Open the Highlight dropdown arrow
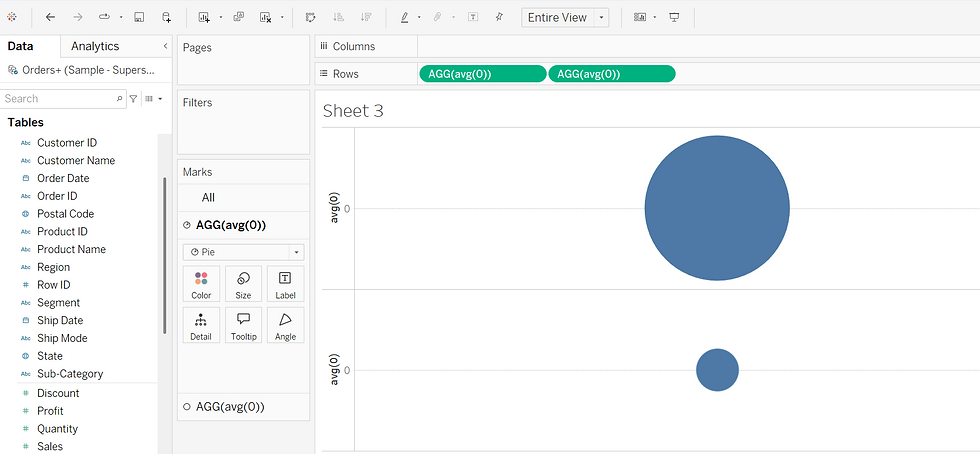The height and width of the screenshot is (454, 980). point(419,18)
